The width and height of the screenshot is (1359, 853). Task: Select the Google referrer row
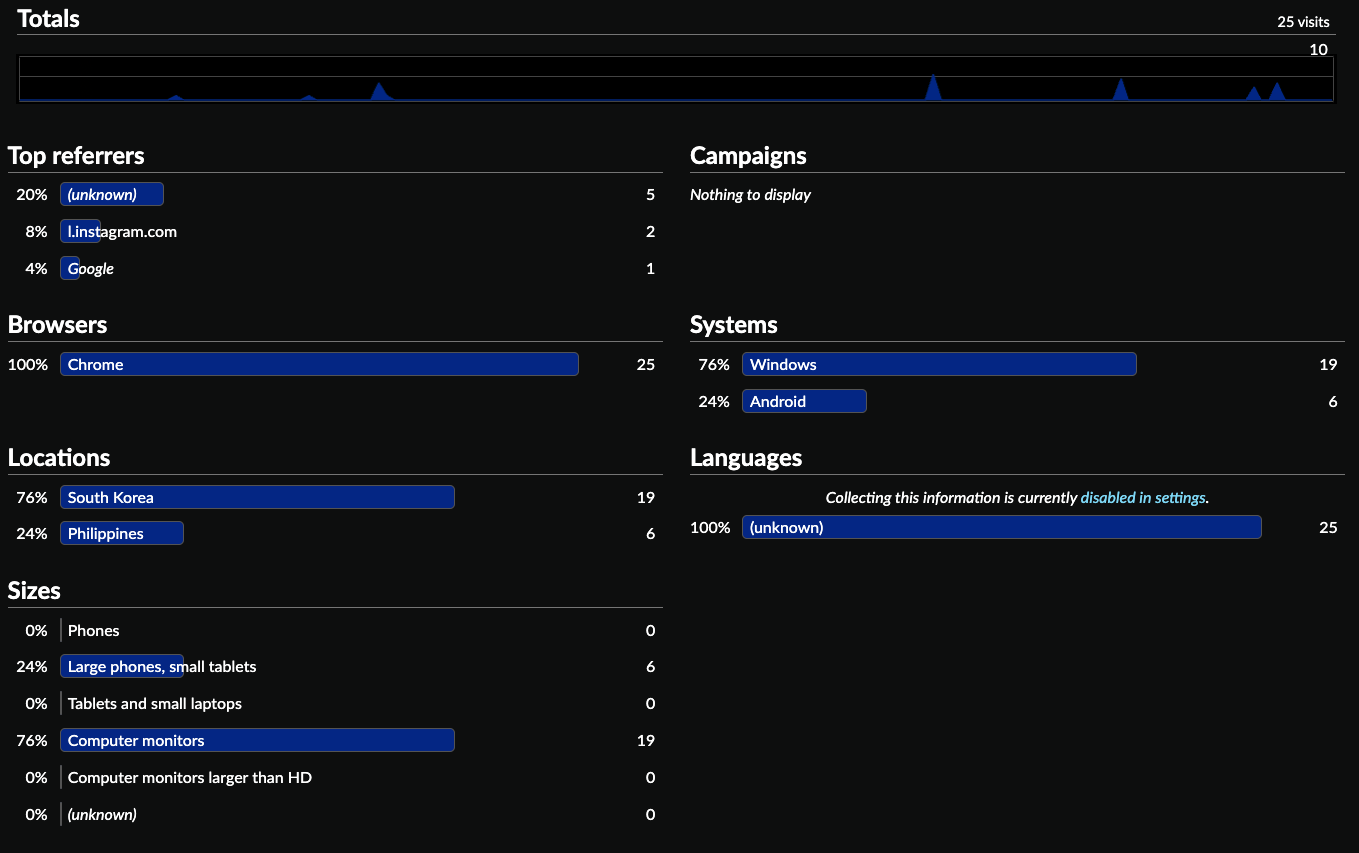pyautogui.click(x=90, y=268)
